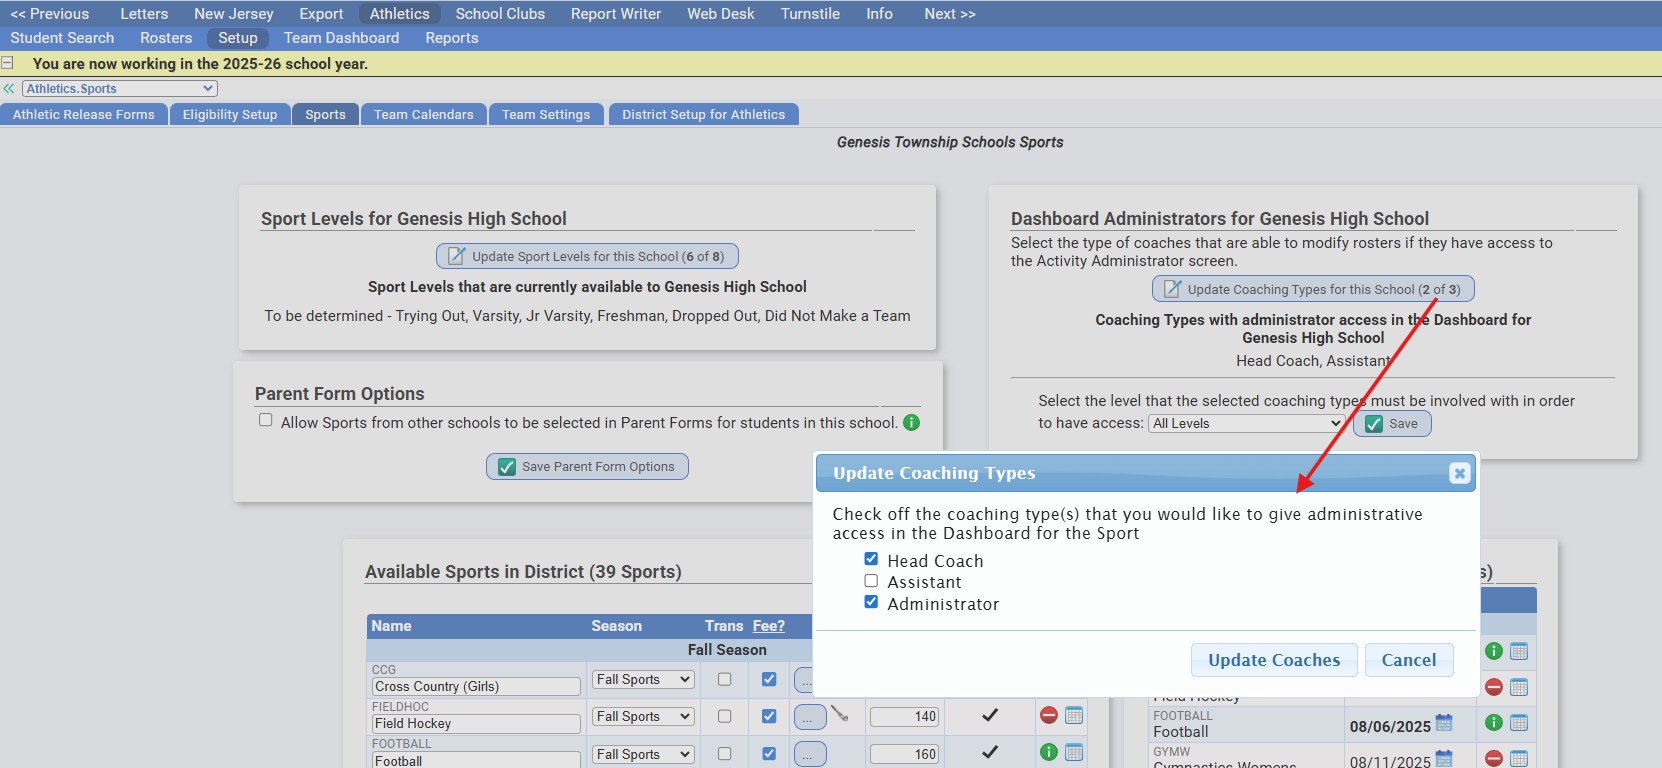Image resolution: width=1662 pixels, height=768 pixels.
Task: Click the checkmark in the 140 fee row
Action: (x=990, y=715)
